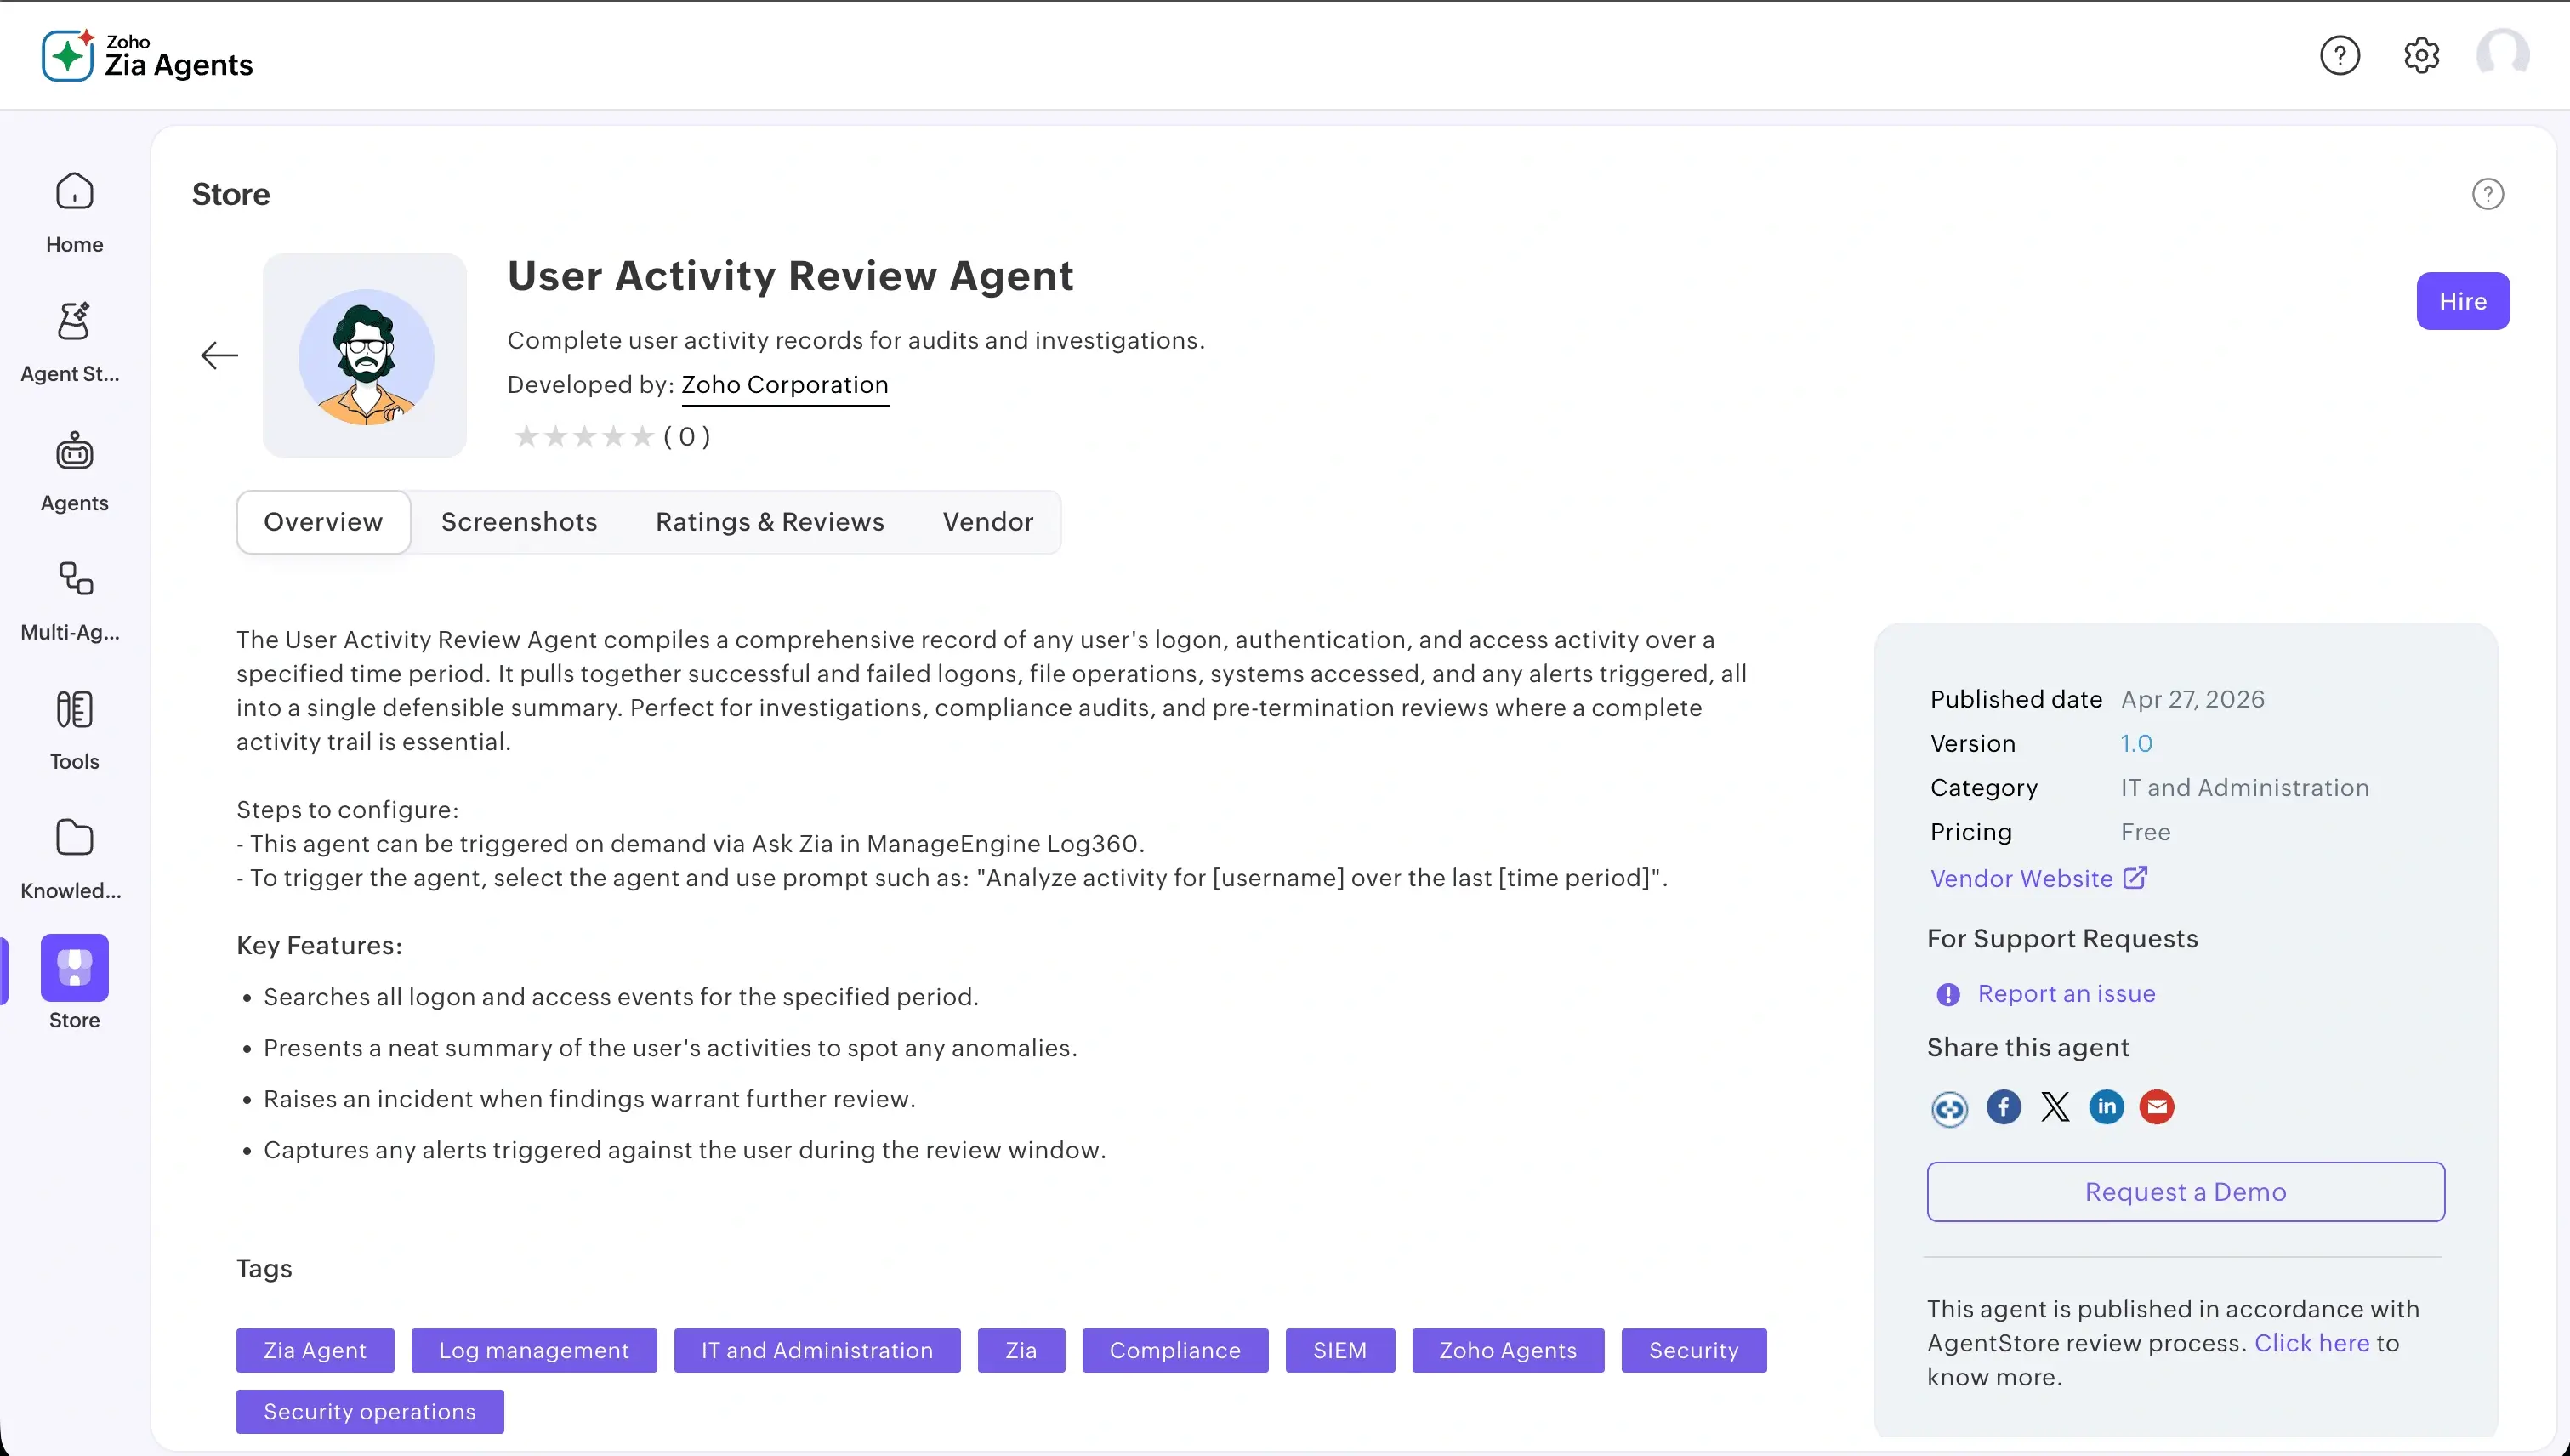This screenshot has width=2570, height=1456.
Task: Click the User Activity Review Agent title
Action: (x=790, y=276)
